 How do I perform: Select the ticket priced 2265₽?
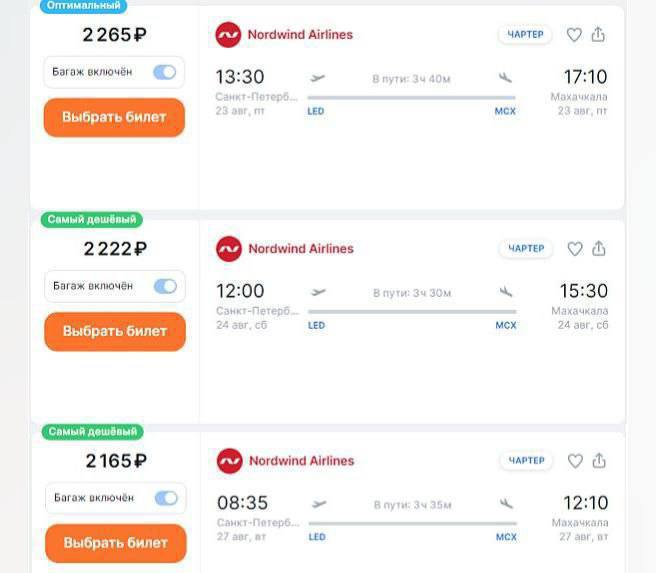(x=114, y=117)
